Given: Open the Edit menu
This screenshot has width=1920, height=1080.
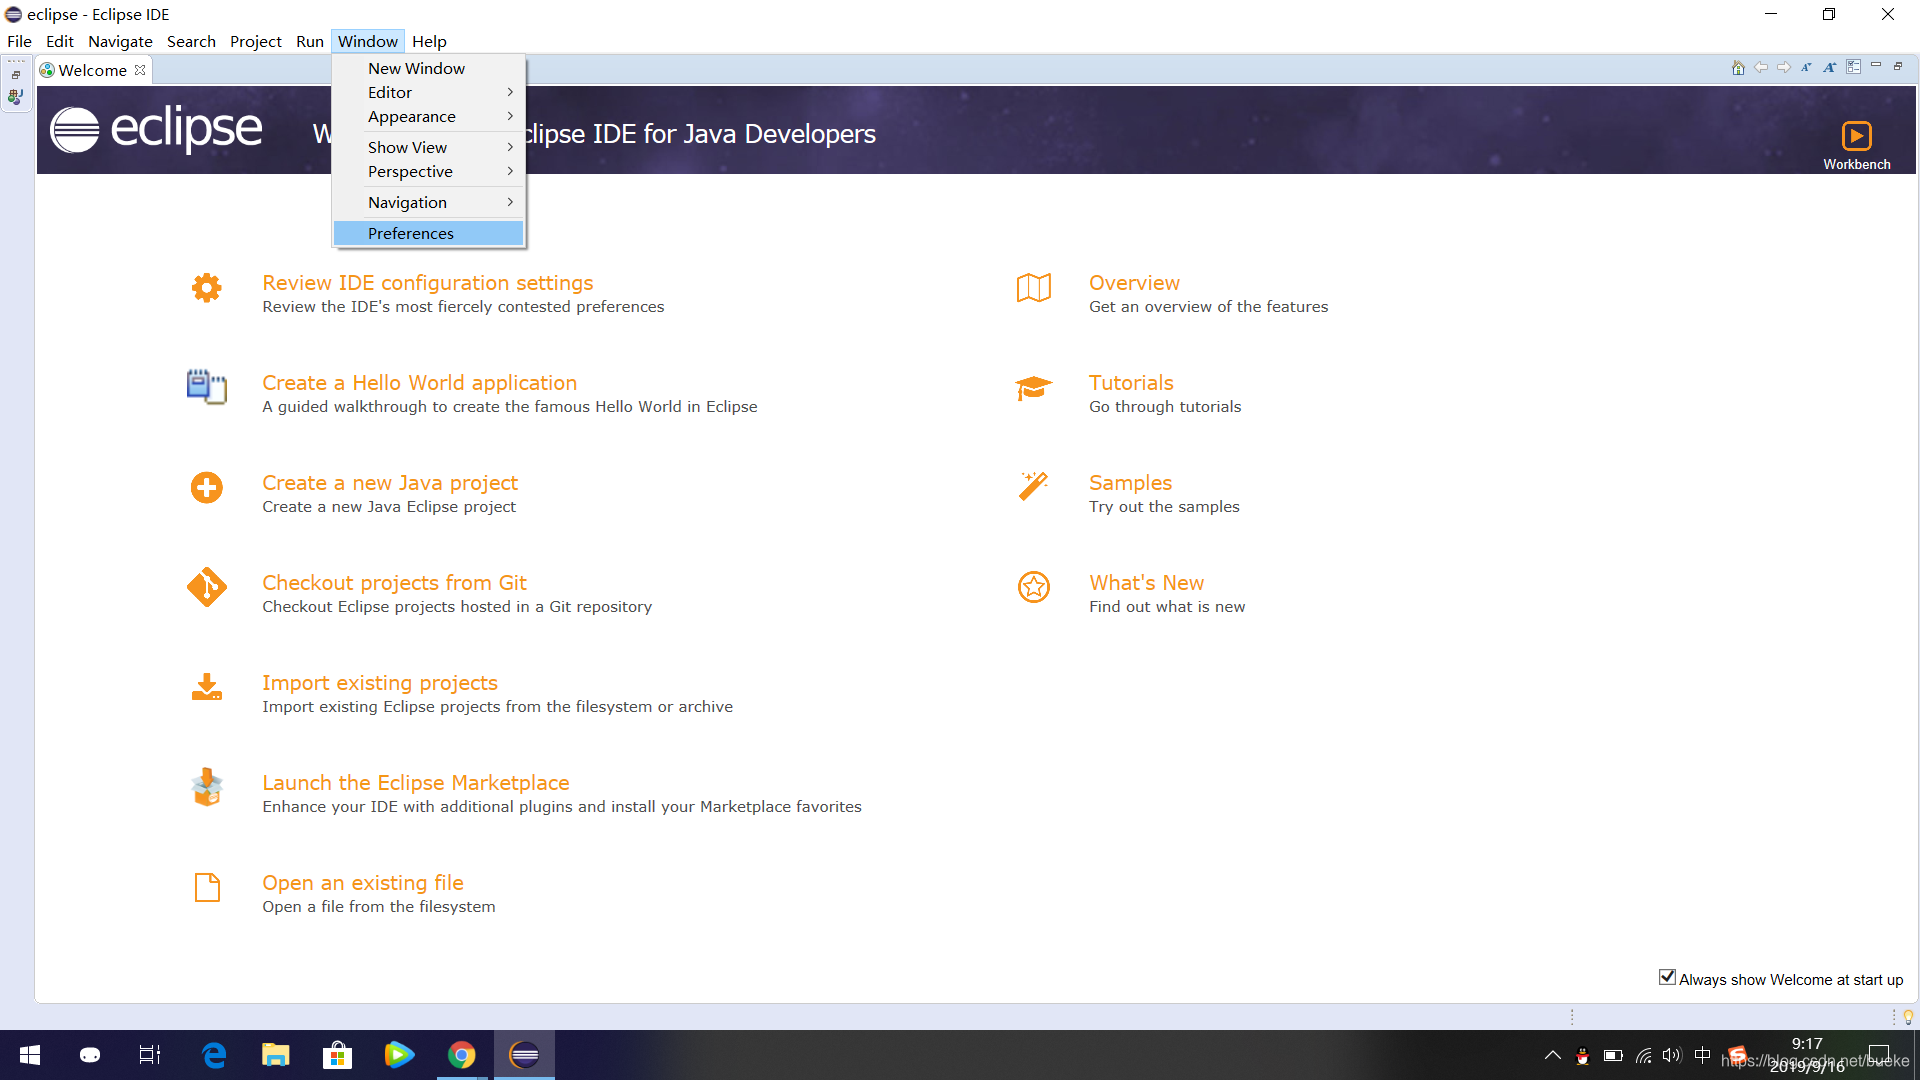Looking at the screenshot, I should point(60,41).
